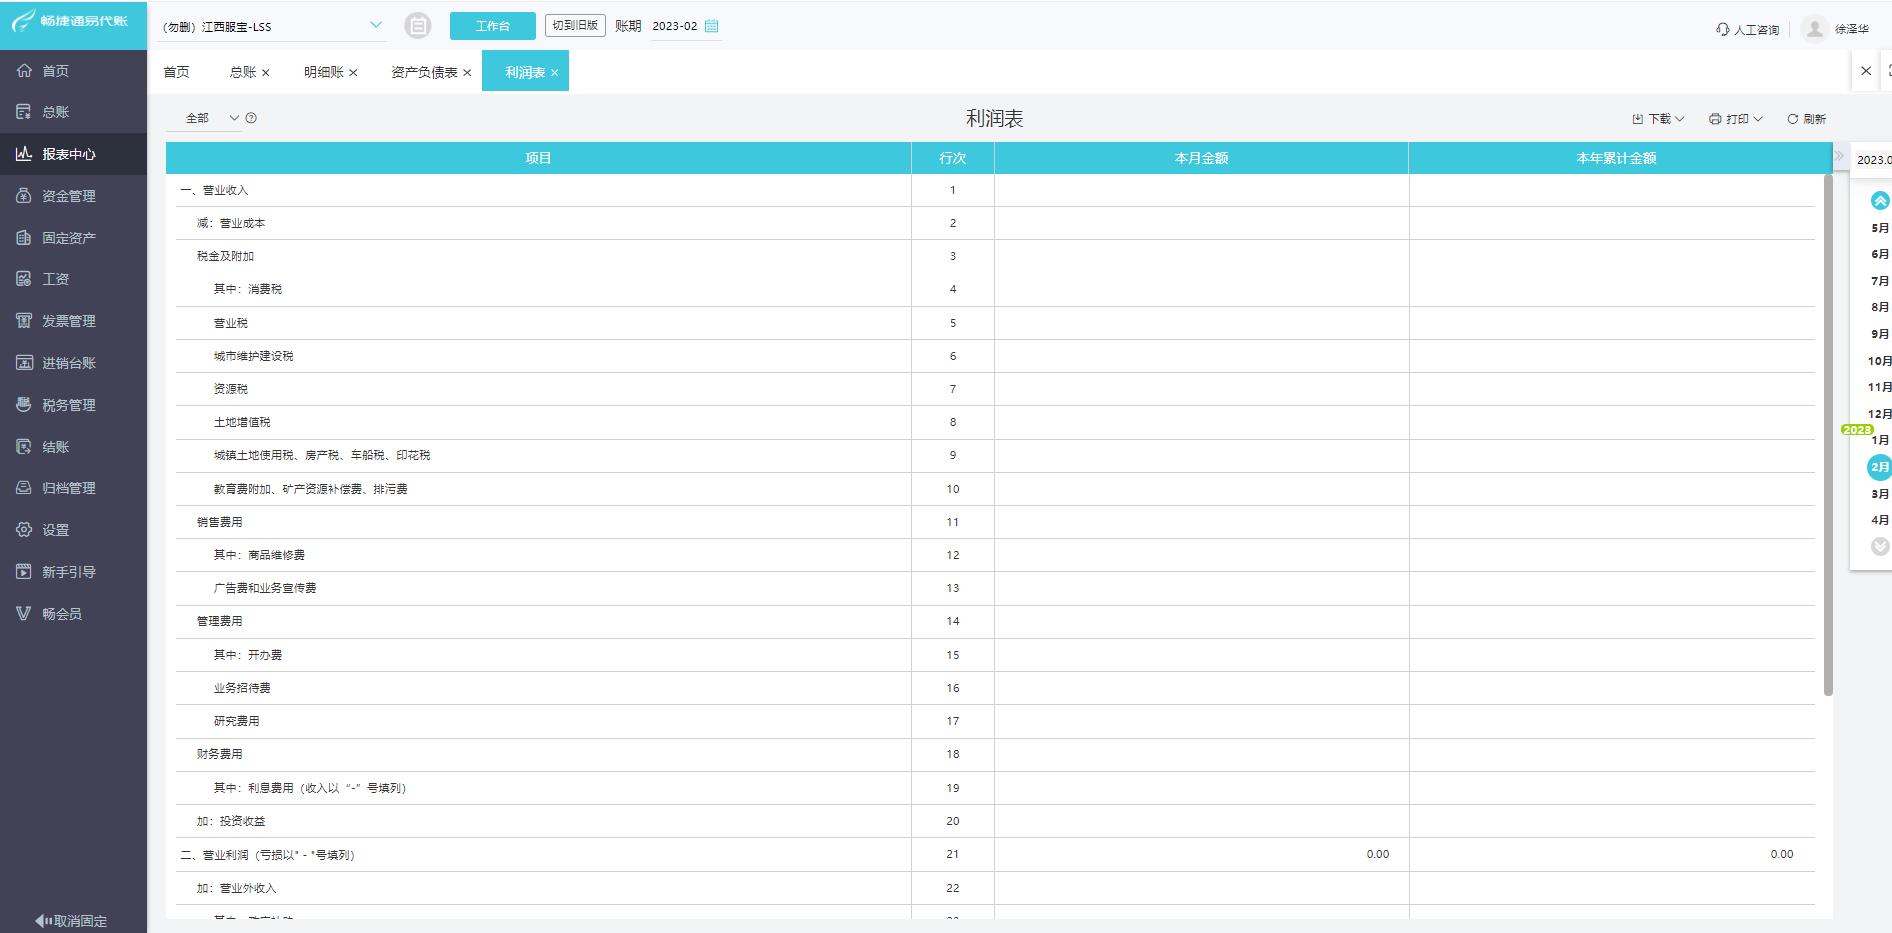1892x933 pixels.
Task: Open the 固定资产 sidebar icon
Action: point(24,238)
